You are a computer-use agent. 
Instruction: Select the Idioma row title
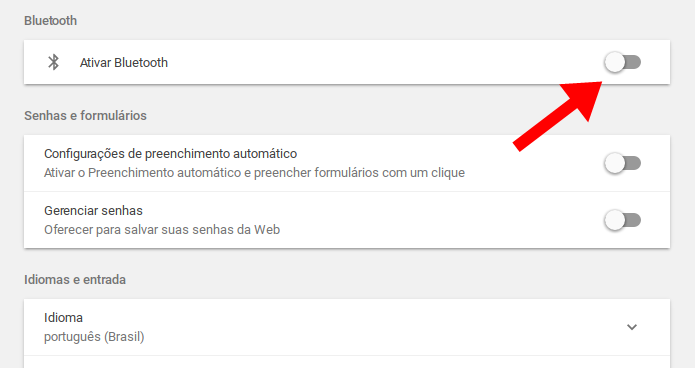[x=63, y=318]
